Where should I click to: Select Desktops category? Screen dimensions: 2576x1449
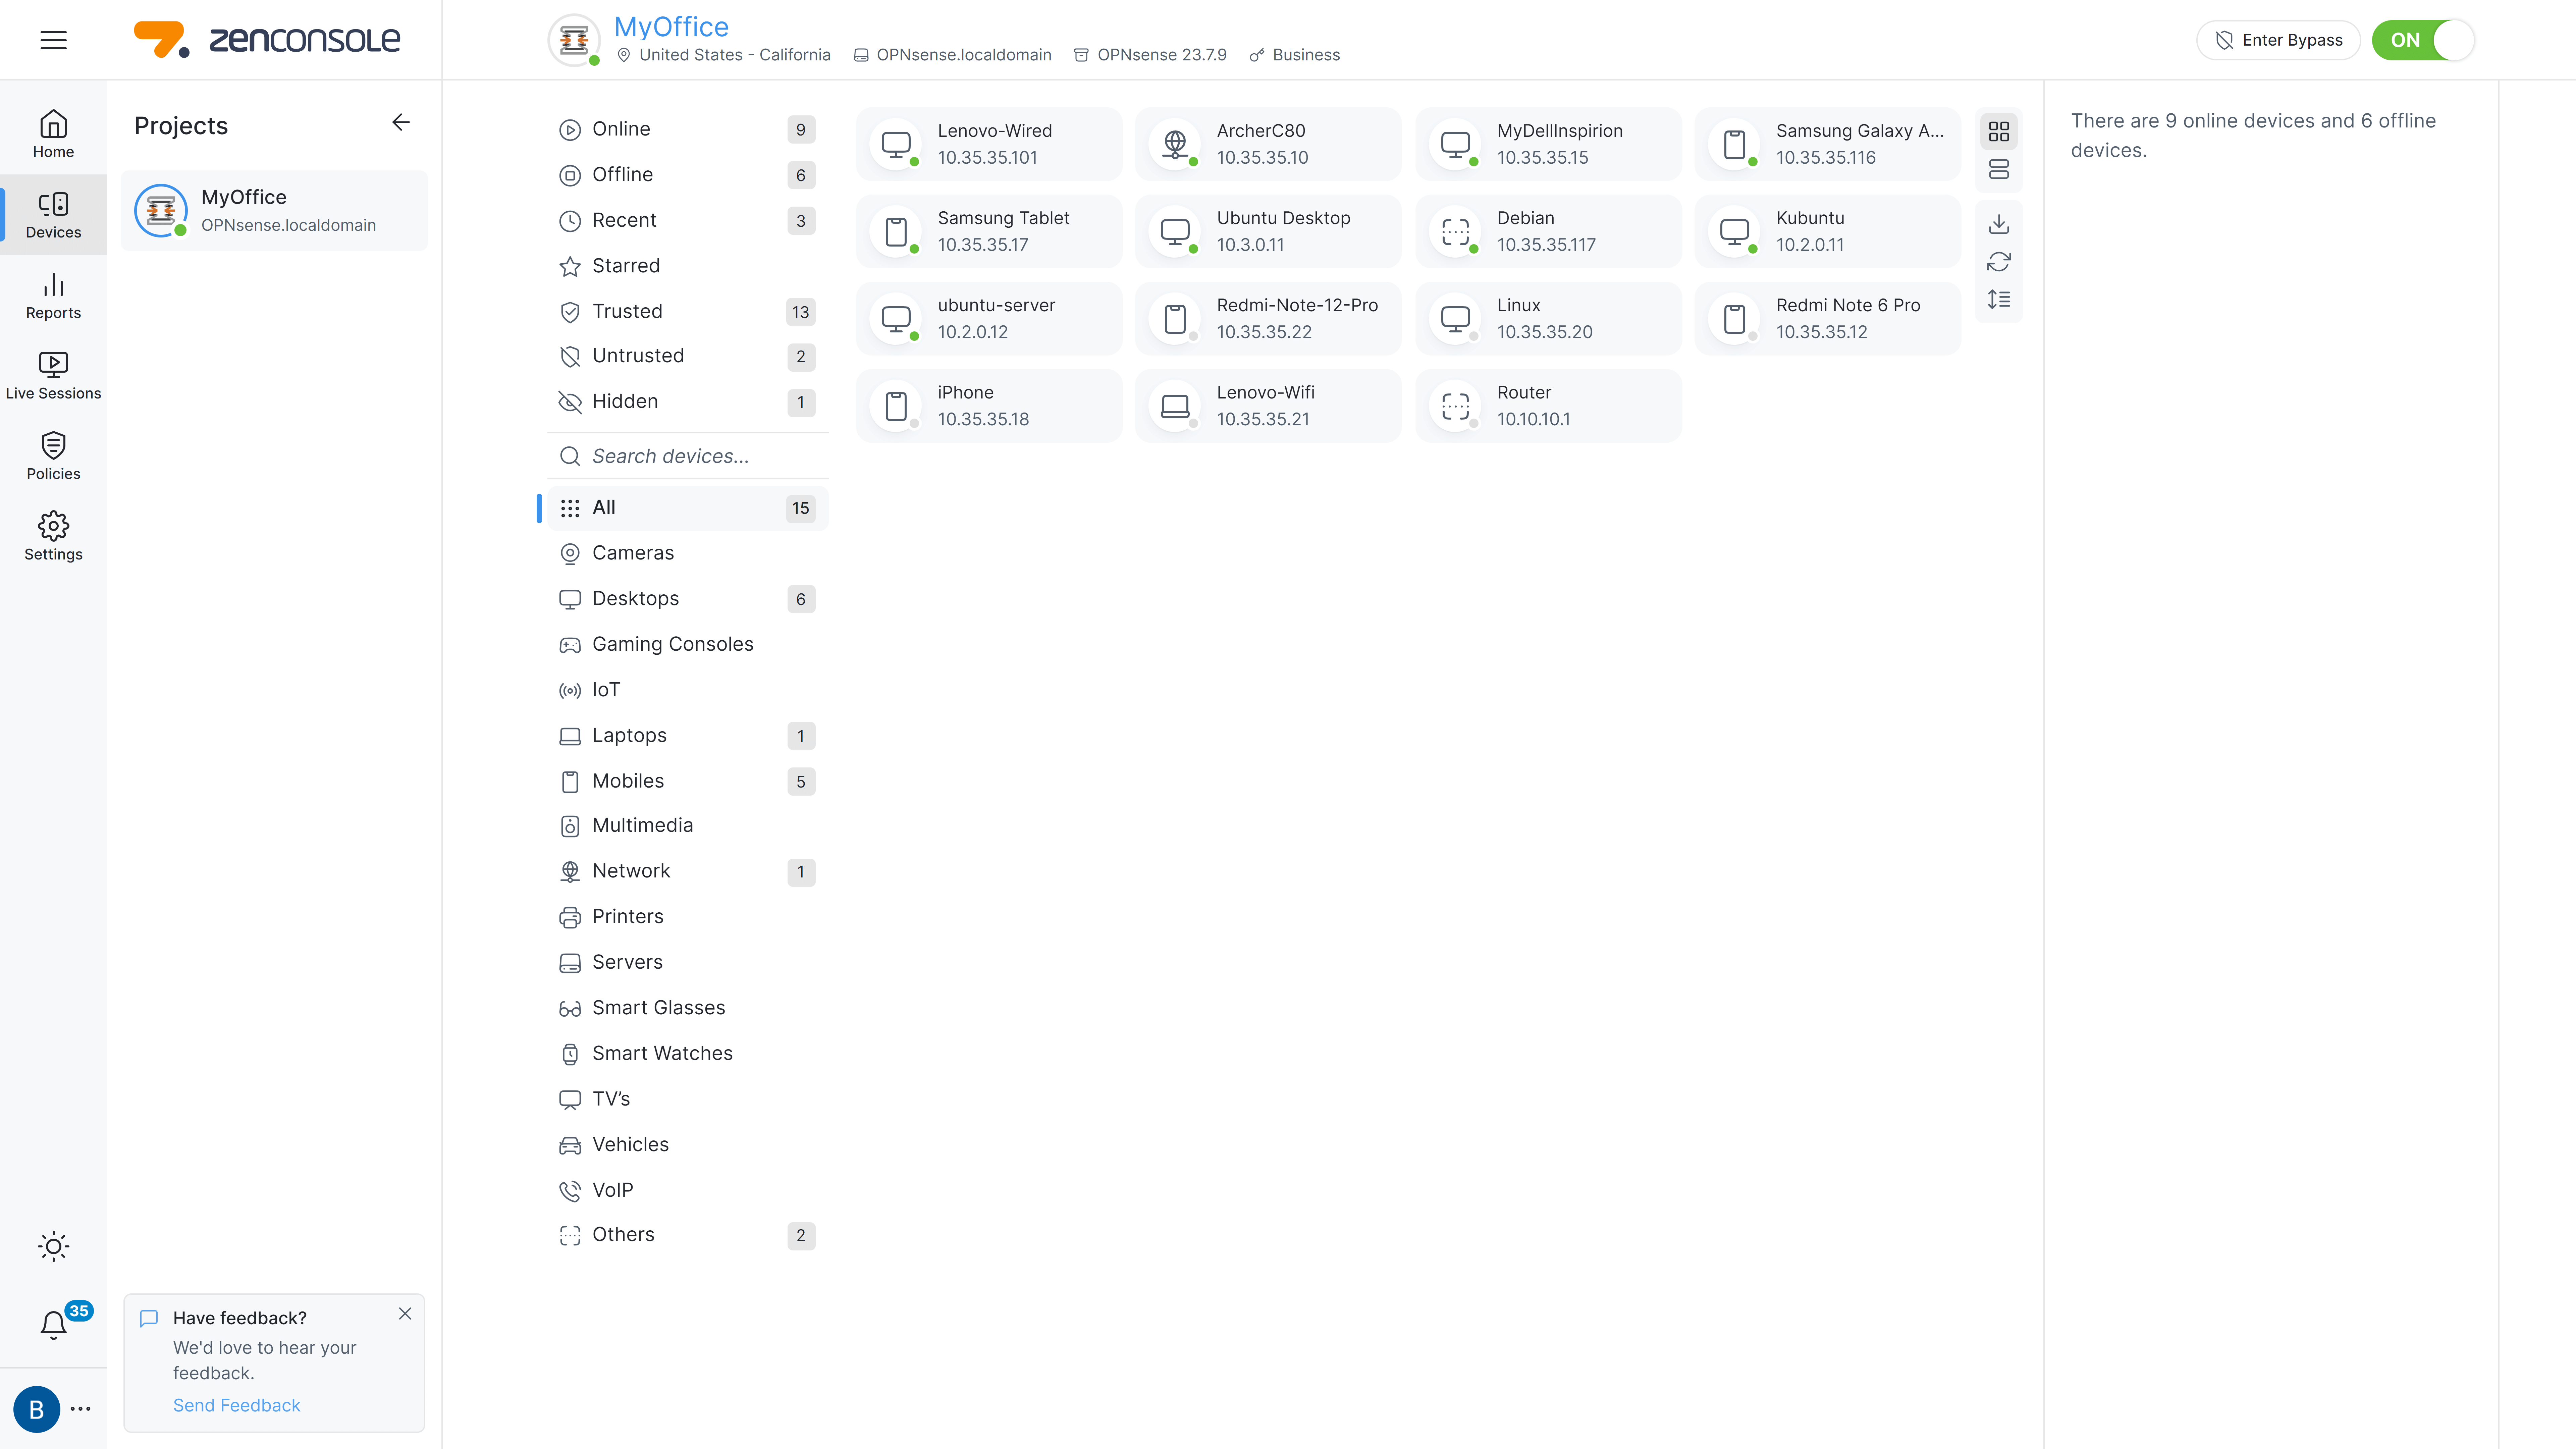[688, 599]
